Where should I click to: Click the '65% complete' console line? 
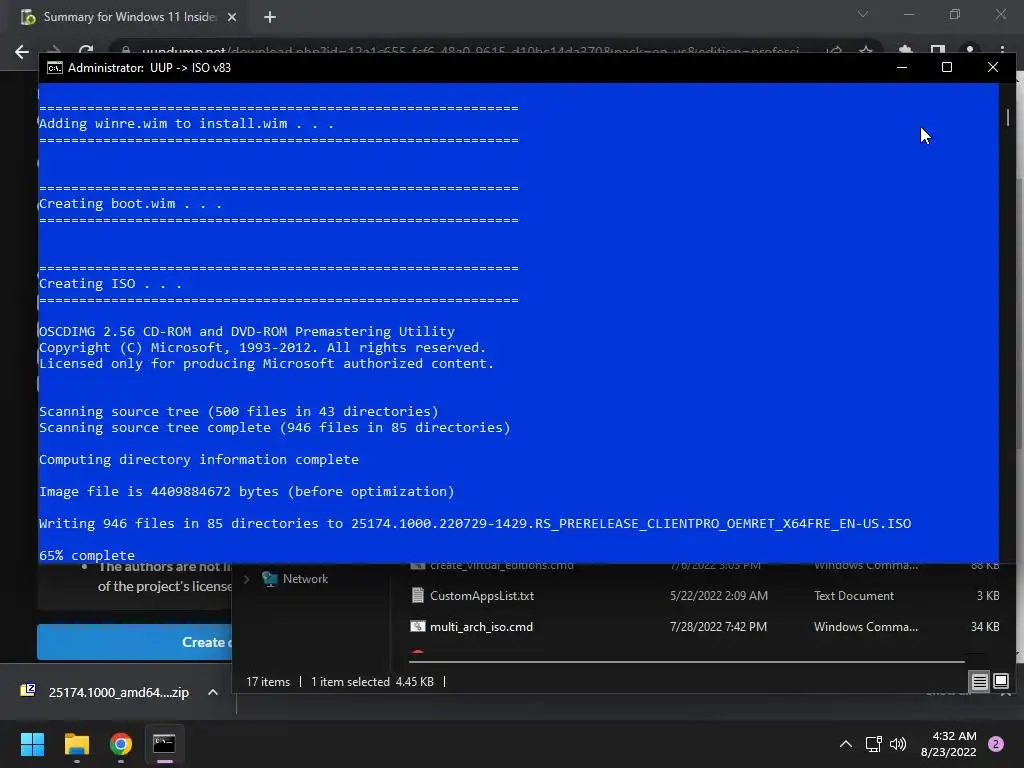click(87, 555)
